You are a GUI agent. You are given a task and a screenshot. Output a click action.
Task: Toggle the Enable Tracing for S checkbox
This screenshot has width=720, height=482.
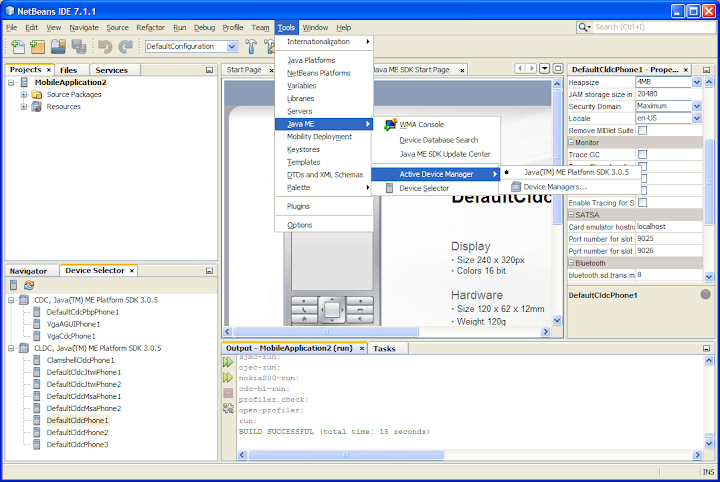coord(642,202)
